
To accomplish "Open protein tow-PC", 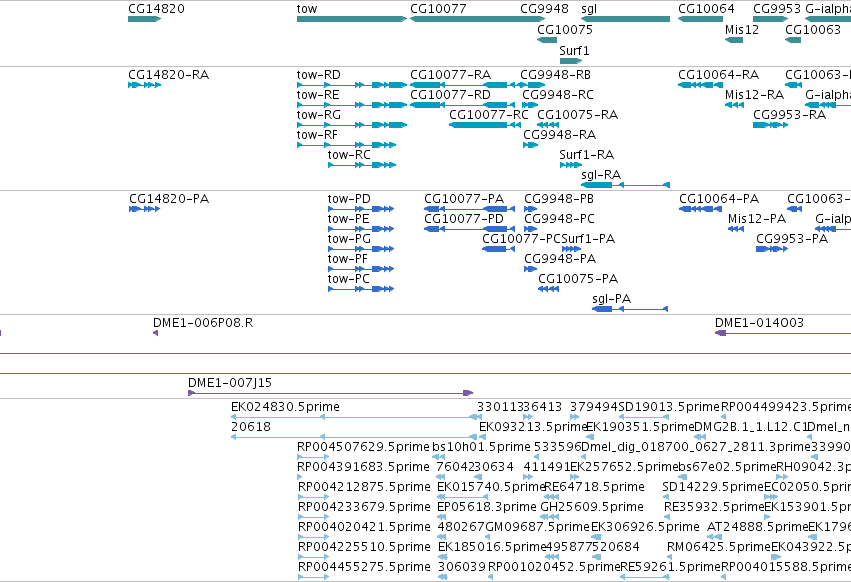I will click(361, 289).
